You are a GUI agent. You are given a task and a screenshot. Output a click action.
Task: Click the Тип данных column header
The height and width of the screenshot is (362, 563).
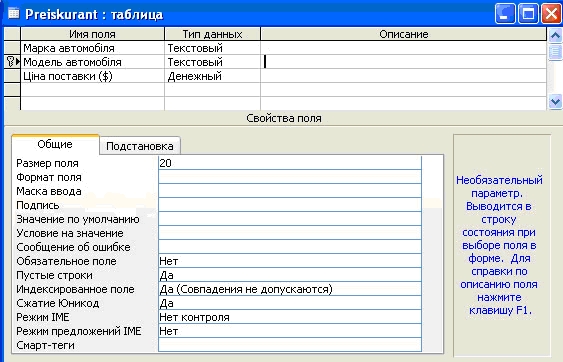pyautogui.click(x=212, y=34)
